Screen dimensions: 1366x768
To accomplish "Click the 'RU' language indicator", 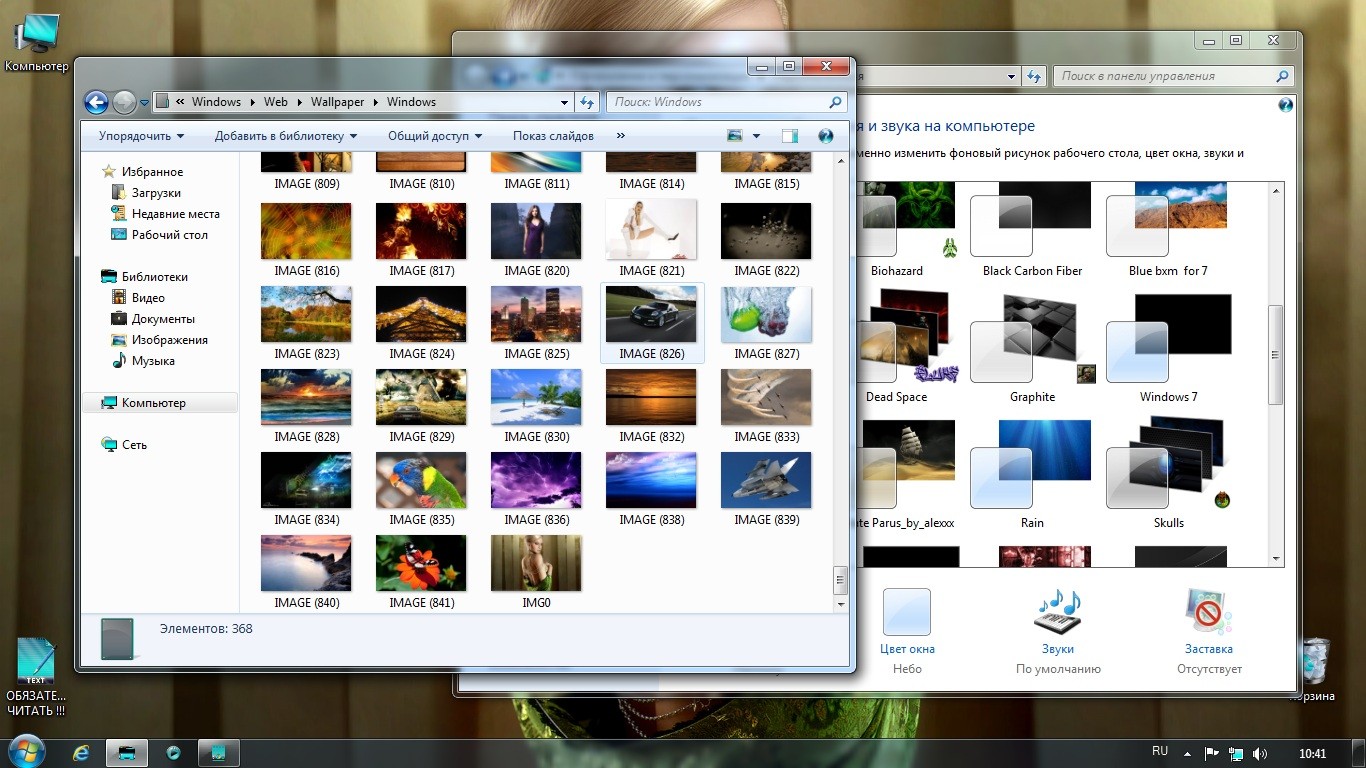I will click(x=1160, y=751).
